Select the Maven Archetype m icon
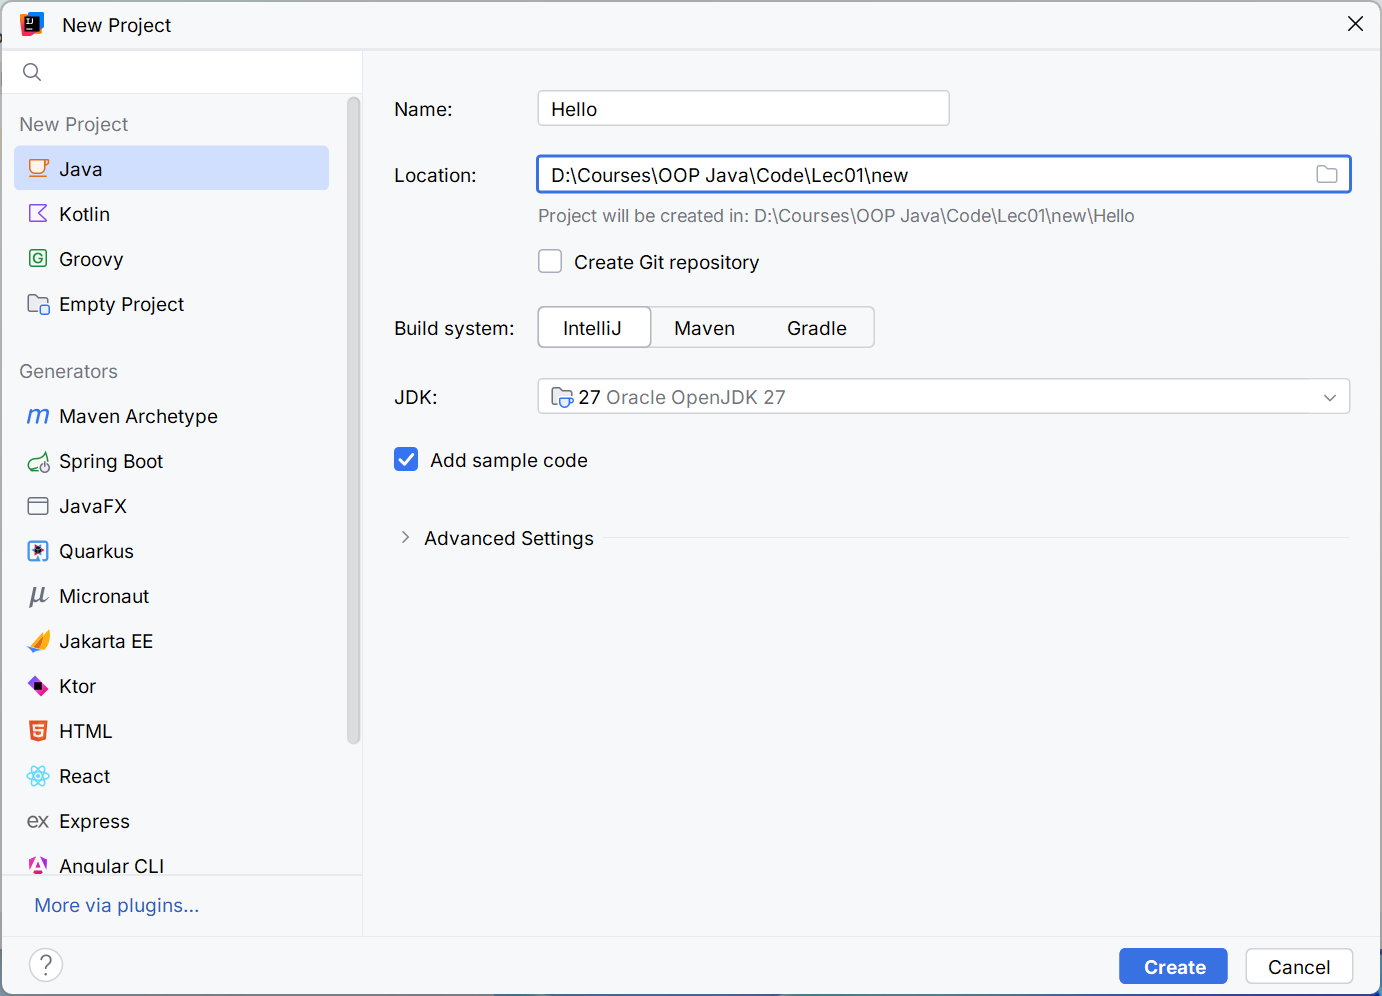The width and height of the screenshot is (1382, 996). [x=38, y=416]
